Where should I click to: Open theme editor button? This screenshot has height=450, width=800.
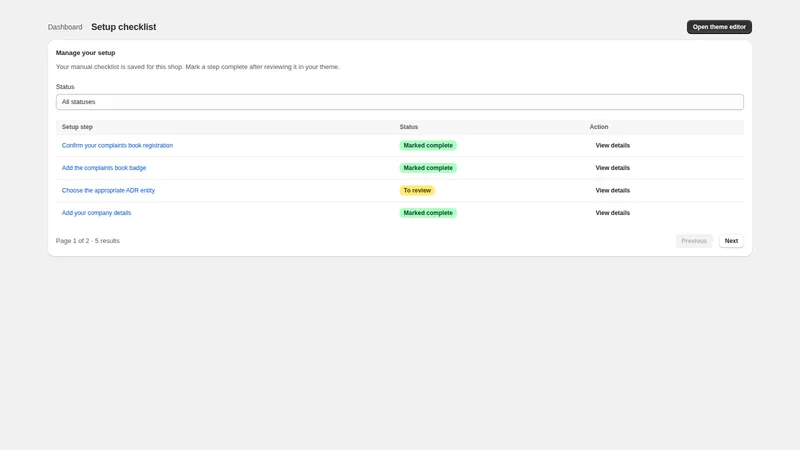click(719, 27)
